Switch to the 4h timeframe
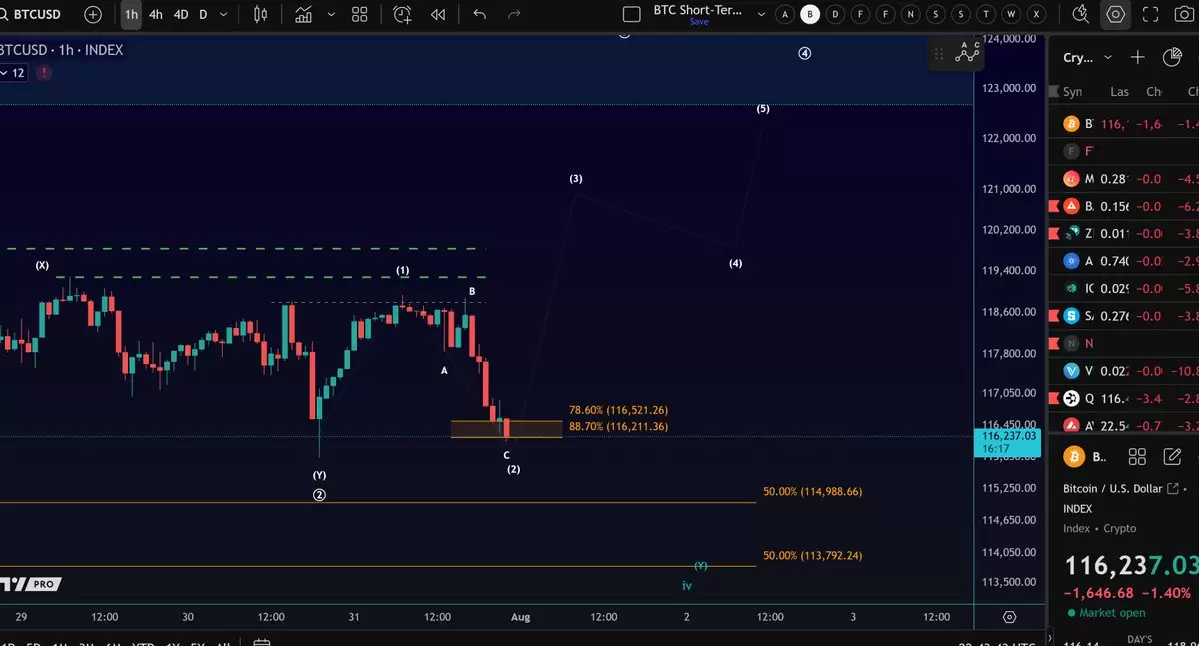1199x646 pixels. point(155,15)
